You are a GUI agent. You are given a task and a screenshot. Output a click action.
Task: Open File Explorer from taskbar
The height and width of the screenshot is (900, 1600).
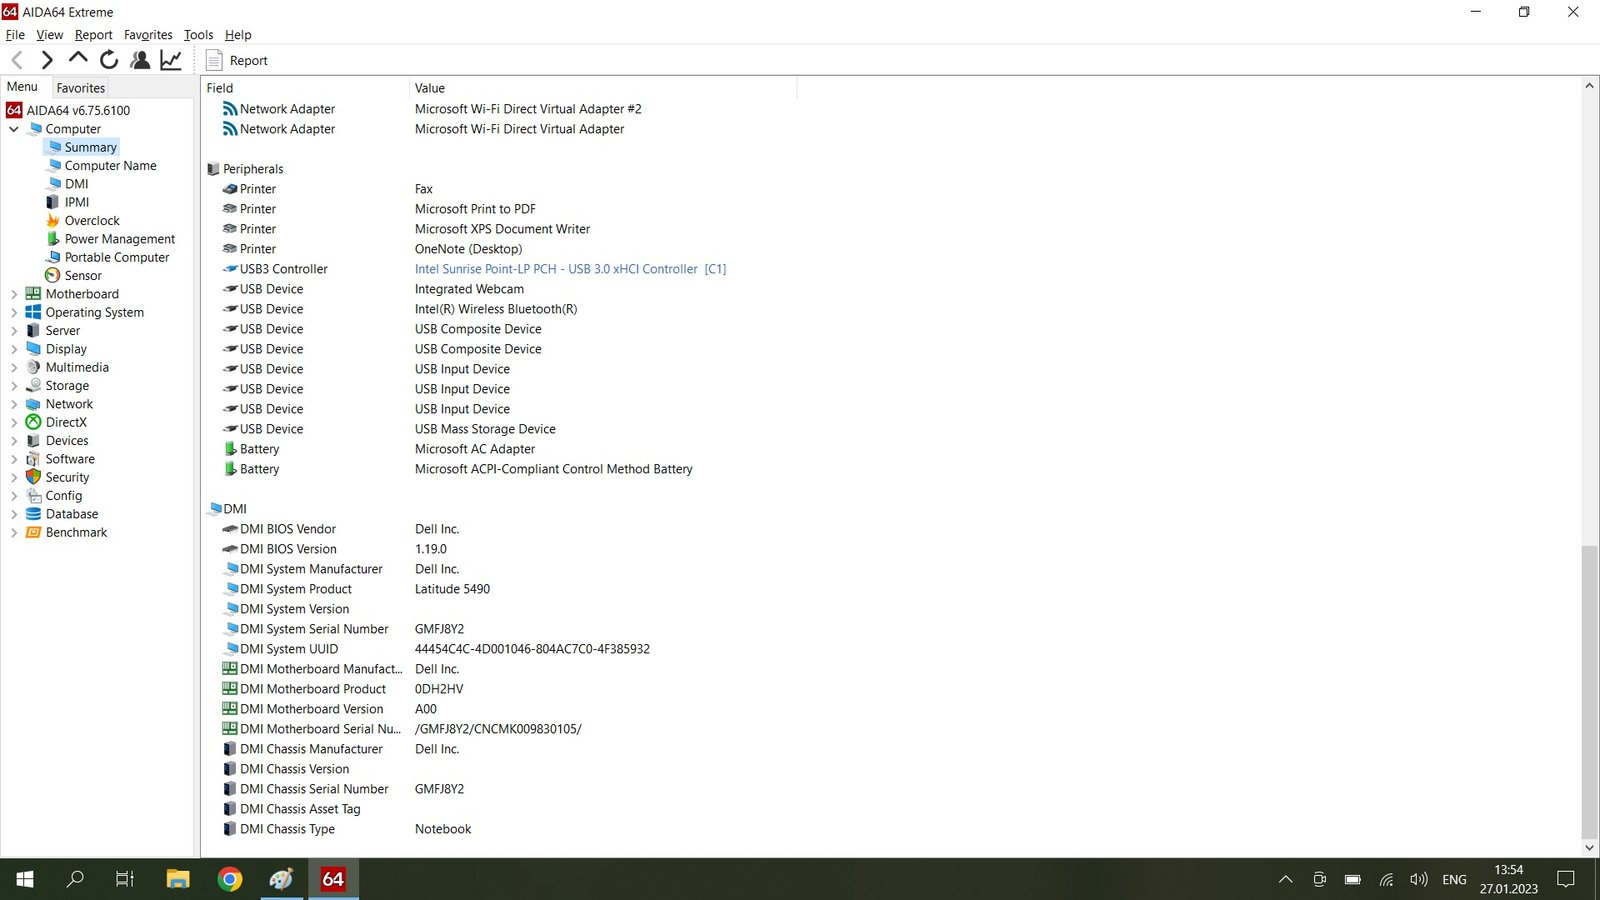(x=178, y=879)
